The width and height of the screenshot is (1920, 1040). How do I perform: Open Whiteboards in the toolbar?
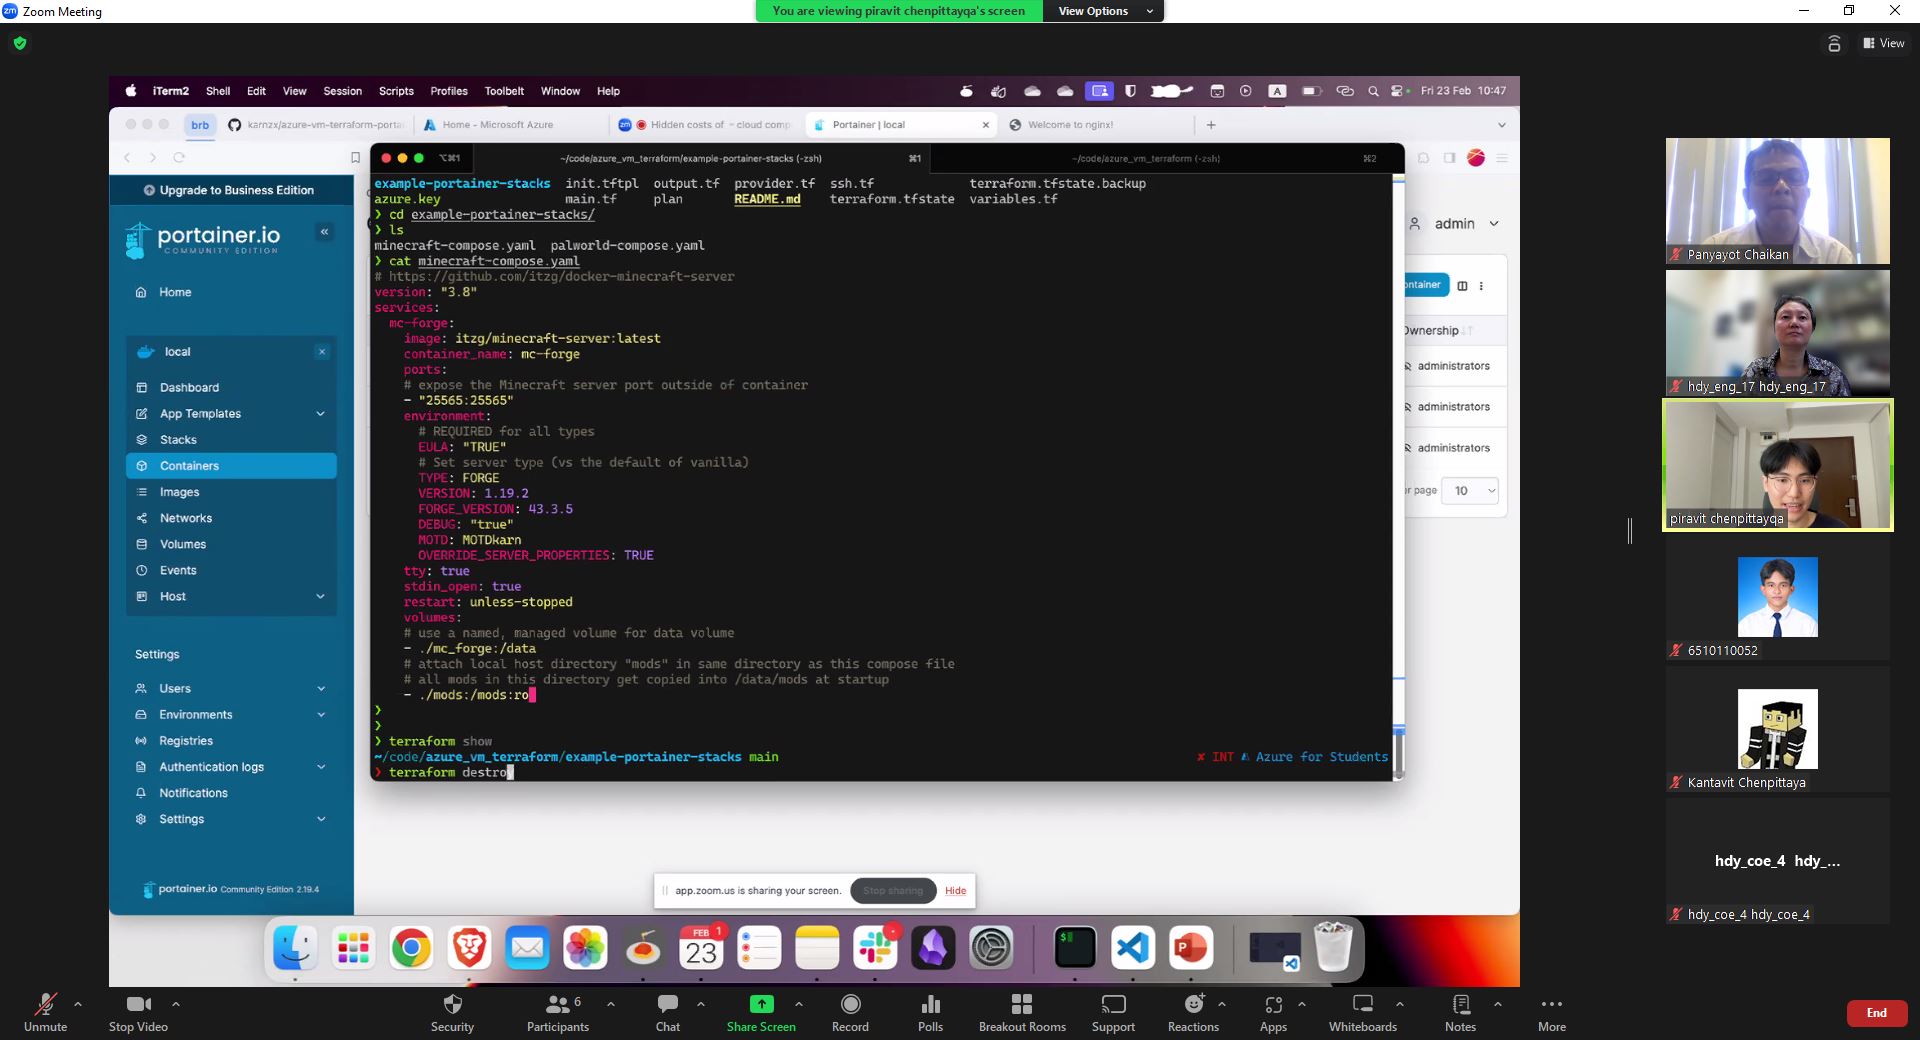[1362, 1005]
